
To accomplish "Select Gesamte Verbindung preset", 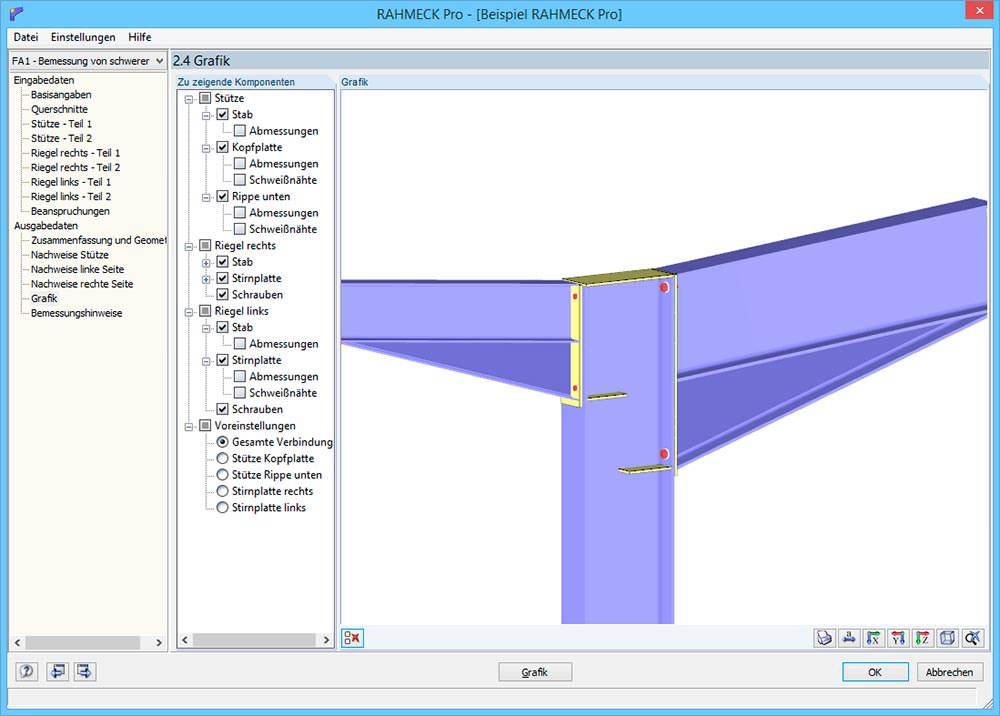I will 222,442.
